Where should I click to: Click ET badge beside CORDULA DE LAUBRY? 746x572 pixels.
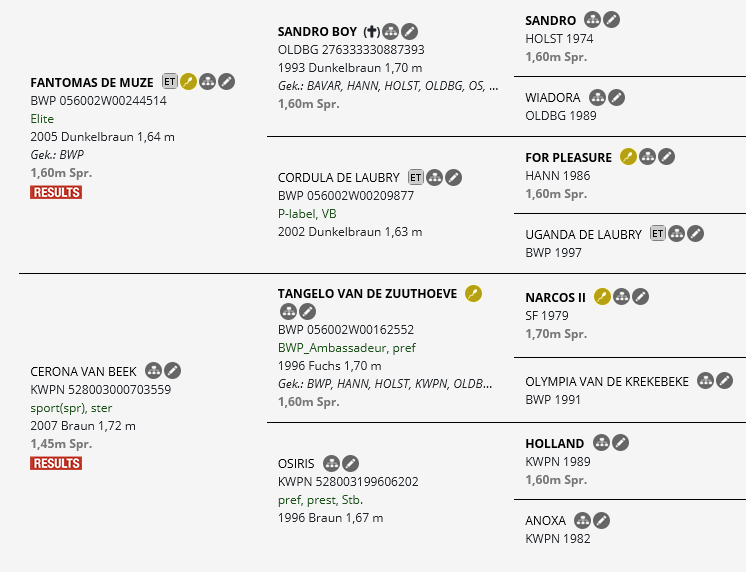coord(415,178)
